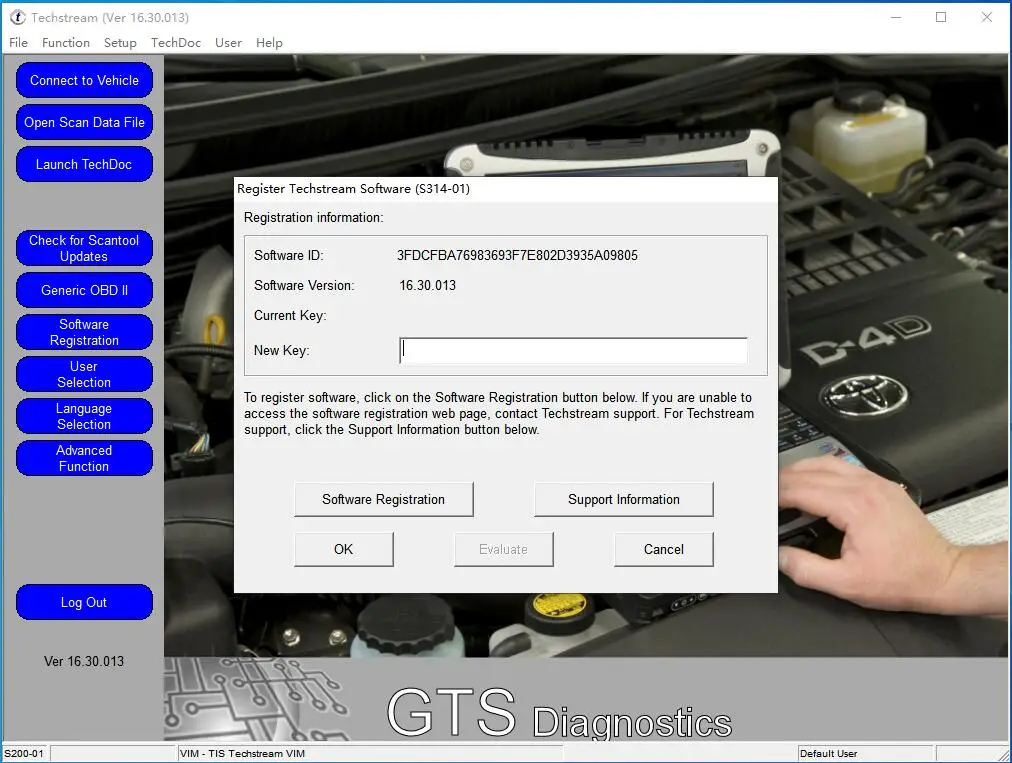Open the Help menu
The width and height of the screenshot is (1012, 763).
pyautogui.click(x=269, y=43)
